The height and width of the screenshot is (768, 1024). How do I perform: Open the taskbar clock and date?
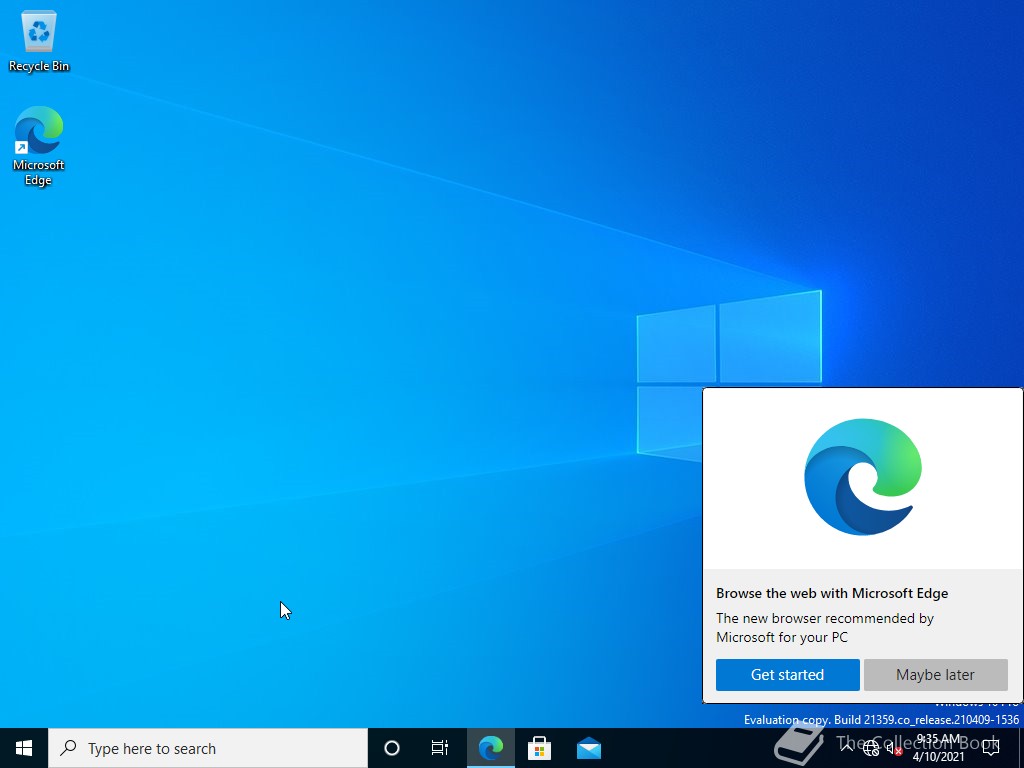click(938, 748)
